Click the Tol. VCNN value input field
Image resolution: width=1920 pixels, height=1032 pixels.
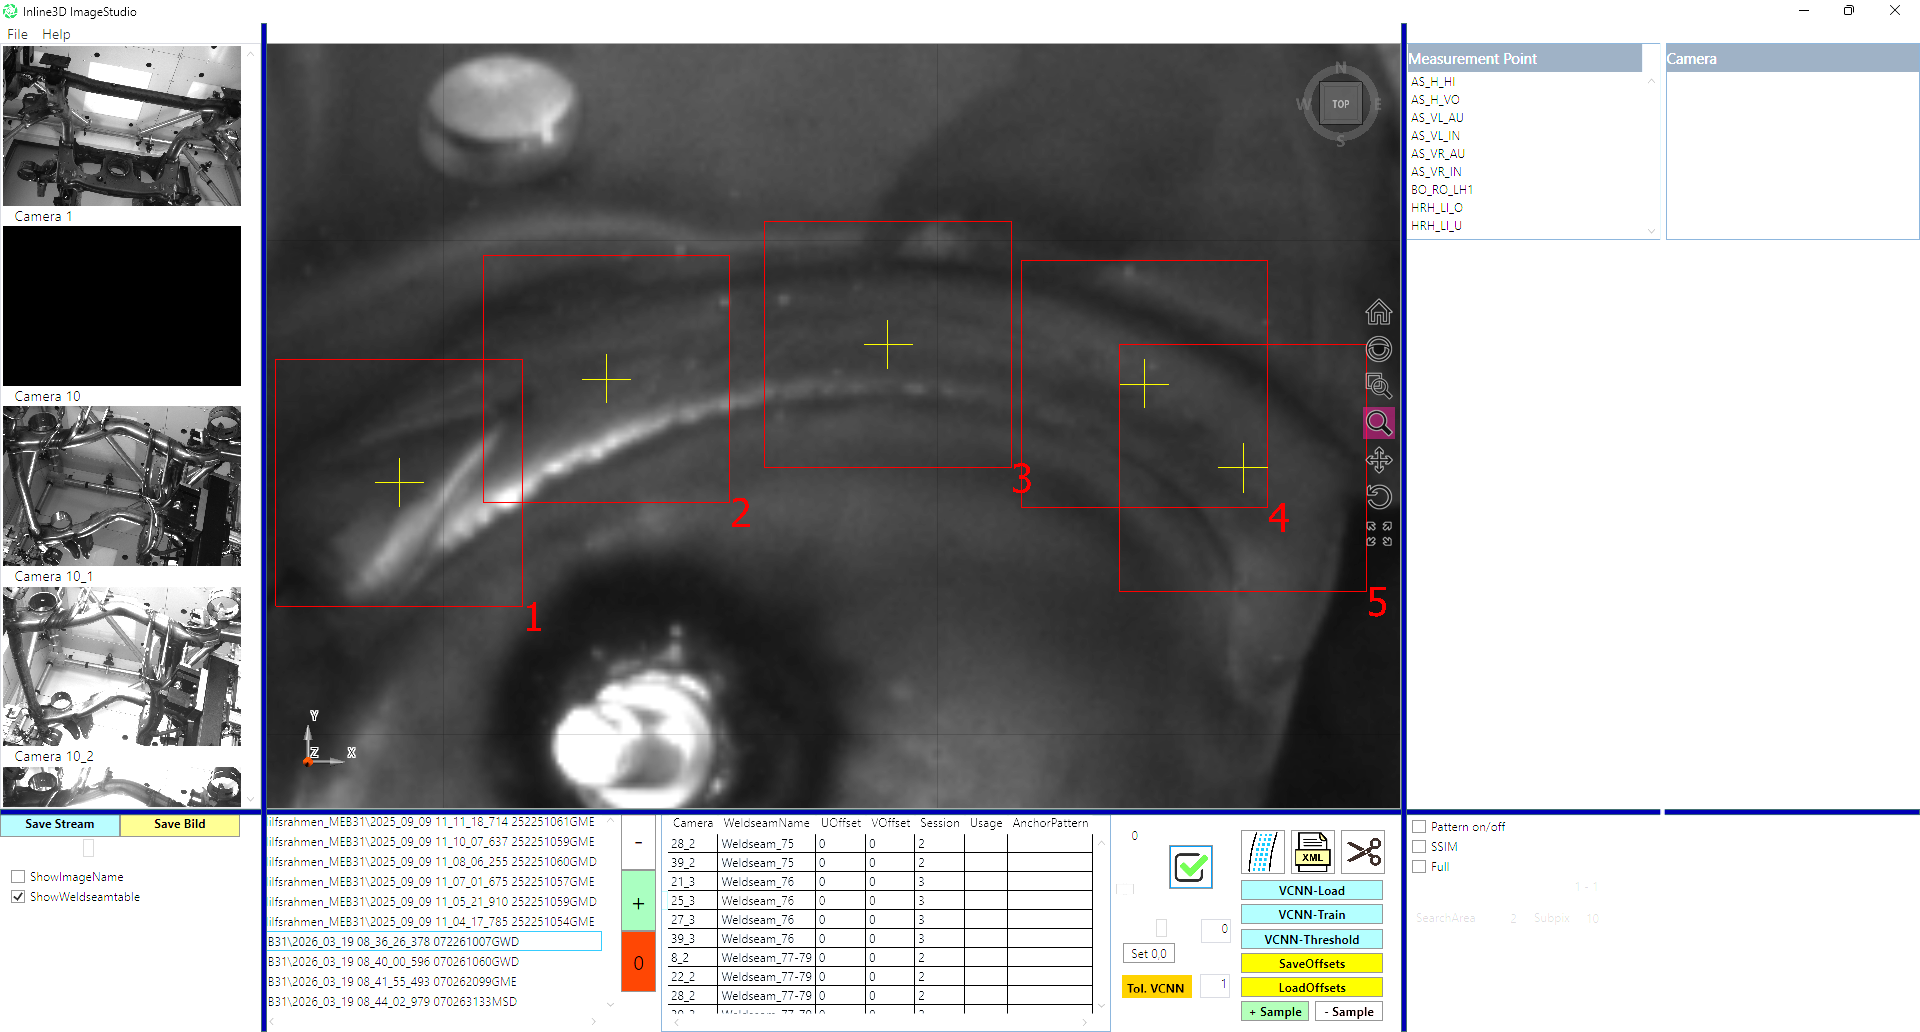(x=1215, y=985)
